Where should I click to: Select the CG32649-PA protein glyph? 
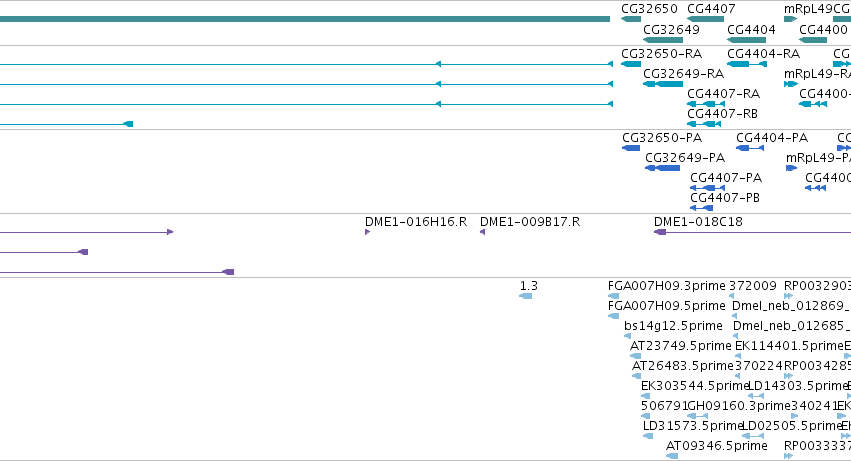662,168
